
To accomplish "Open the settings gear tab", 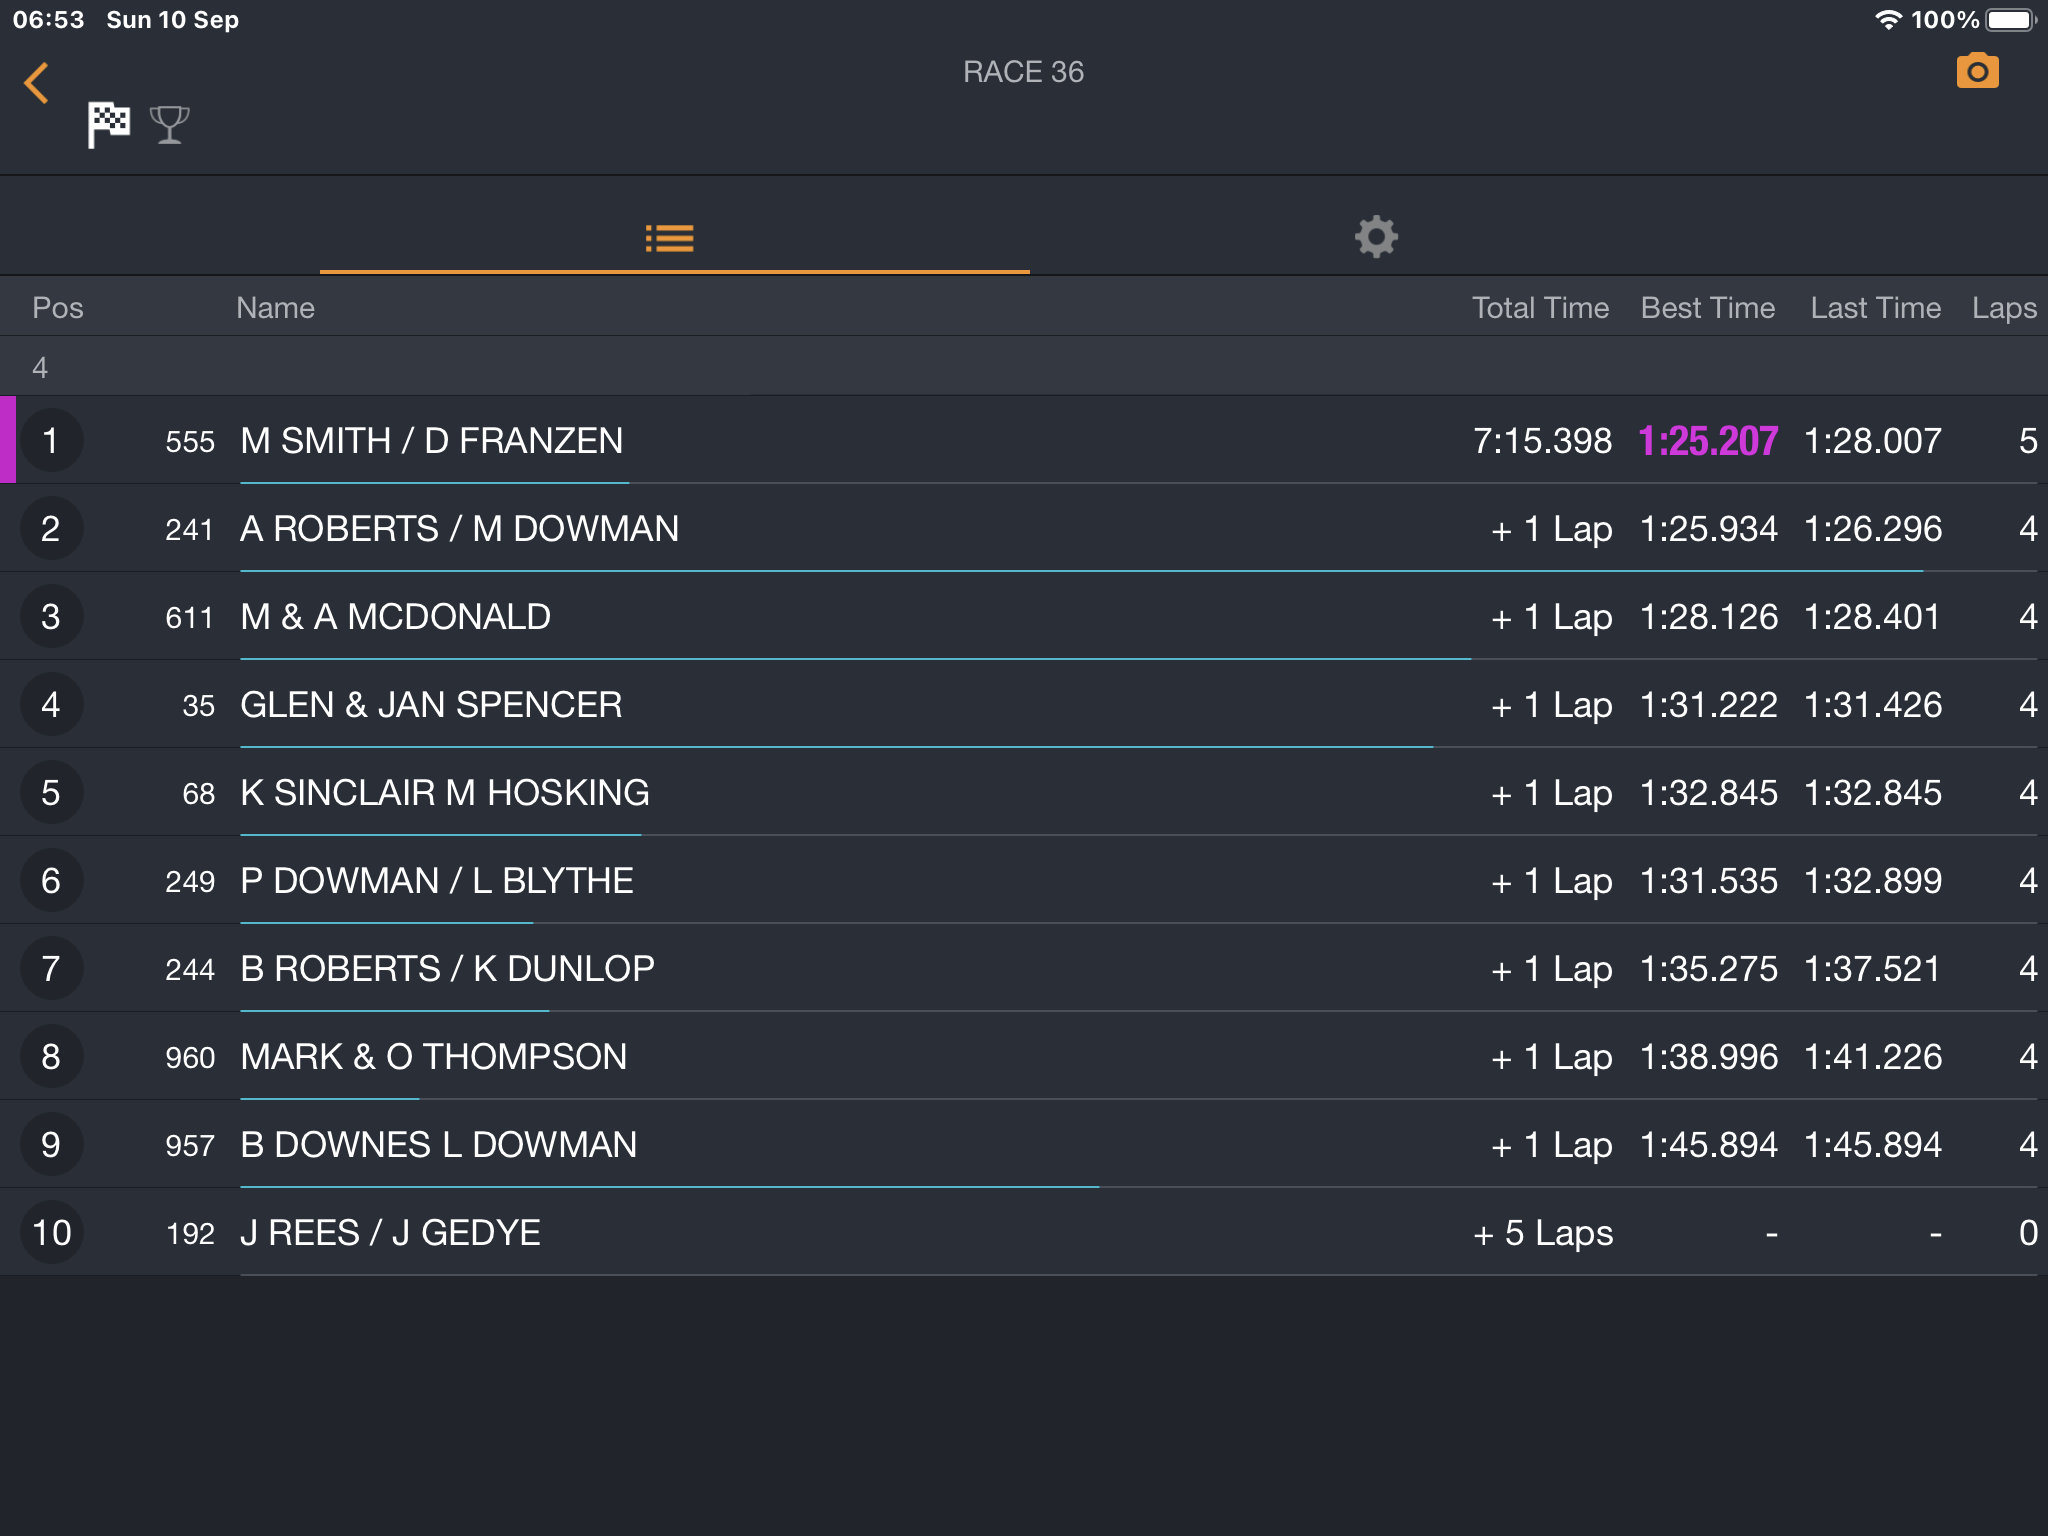I will 1376,237.
